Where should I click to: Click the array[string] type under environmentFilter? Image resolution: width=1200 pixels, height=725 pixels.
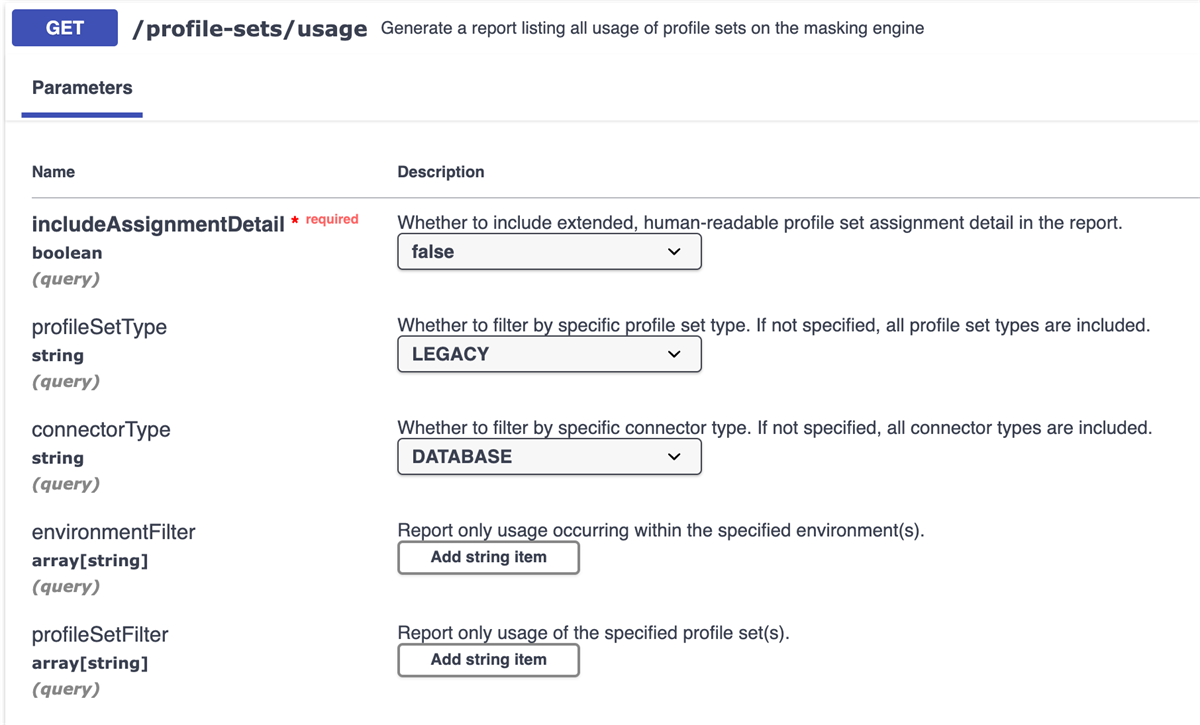tap(90, 561)
